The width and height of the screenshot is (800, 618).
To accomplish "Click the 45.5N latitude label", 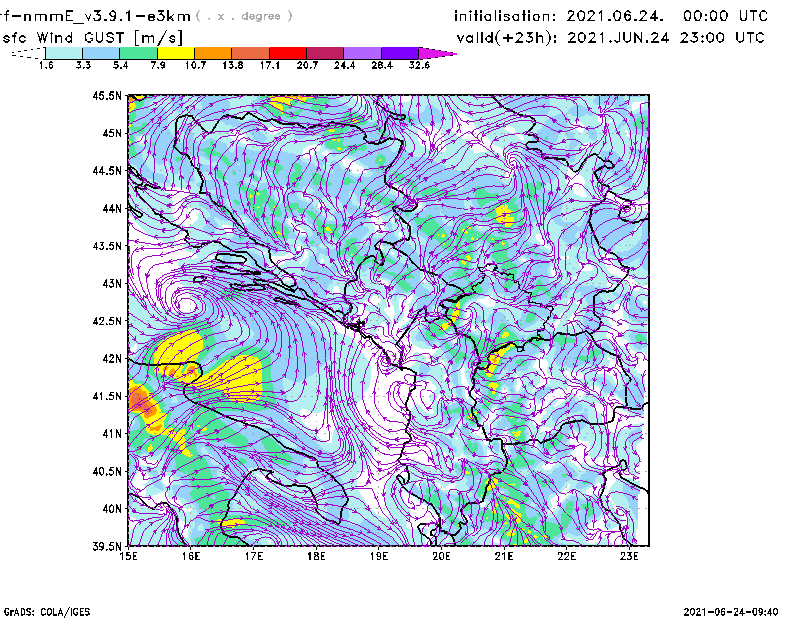I will 107,96.
